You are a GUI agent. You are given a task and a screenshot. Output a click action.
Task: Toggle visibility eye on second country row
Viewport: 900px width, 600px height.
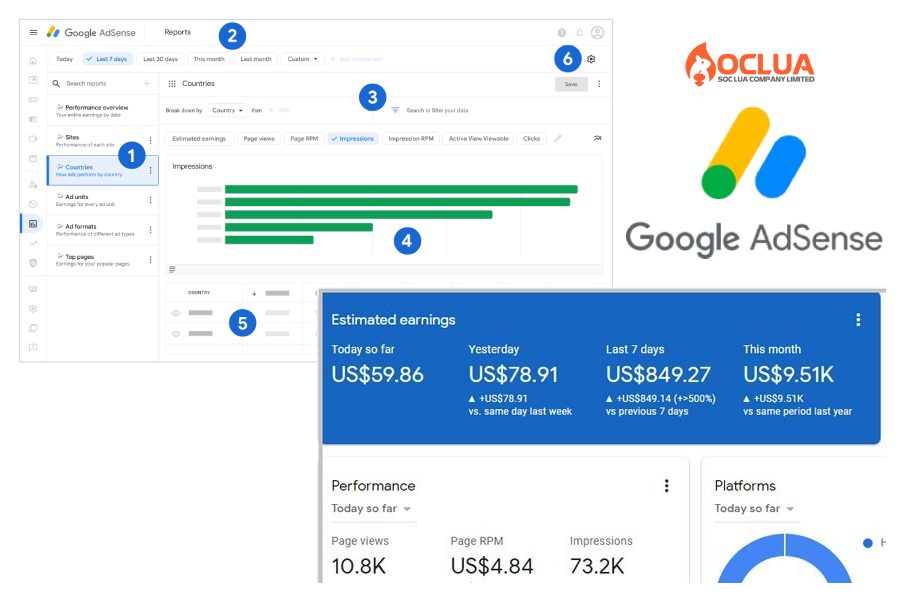pyautogui.click(x=176, y=334)
